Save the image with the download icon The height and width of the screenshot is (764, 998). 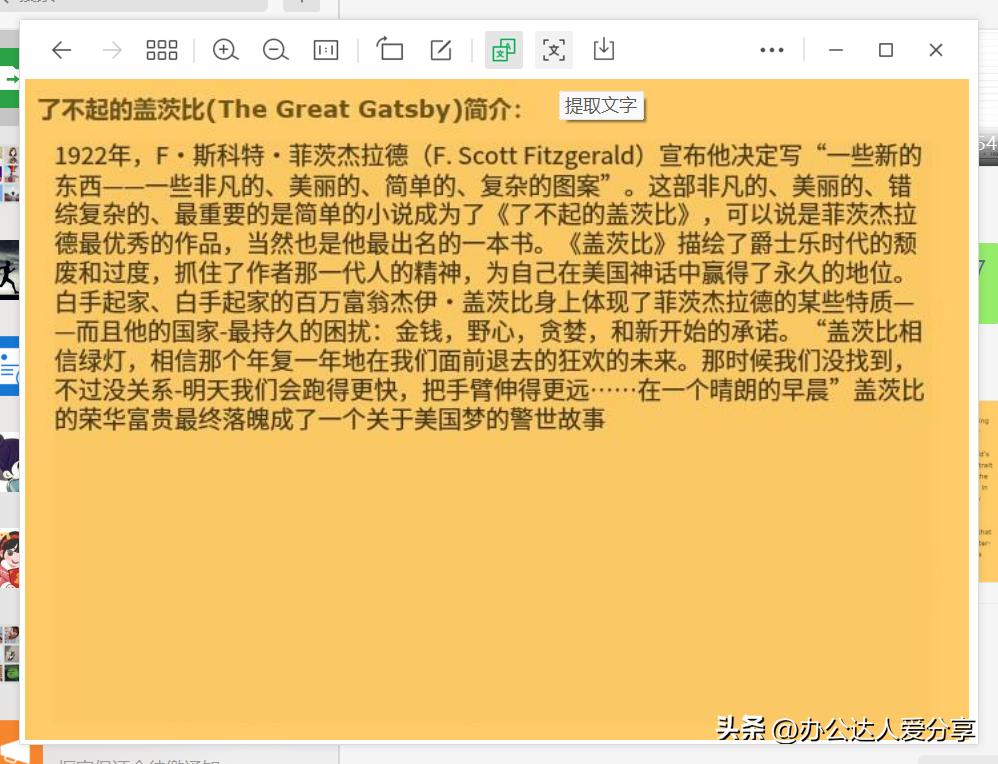[x=603, y=49]
